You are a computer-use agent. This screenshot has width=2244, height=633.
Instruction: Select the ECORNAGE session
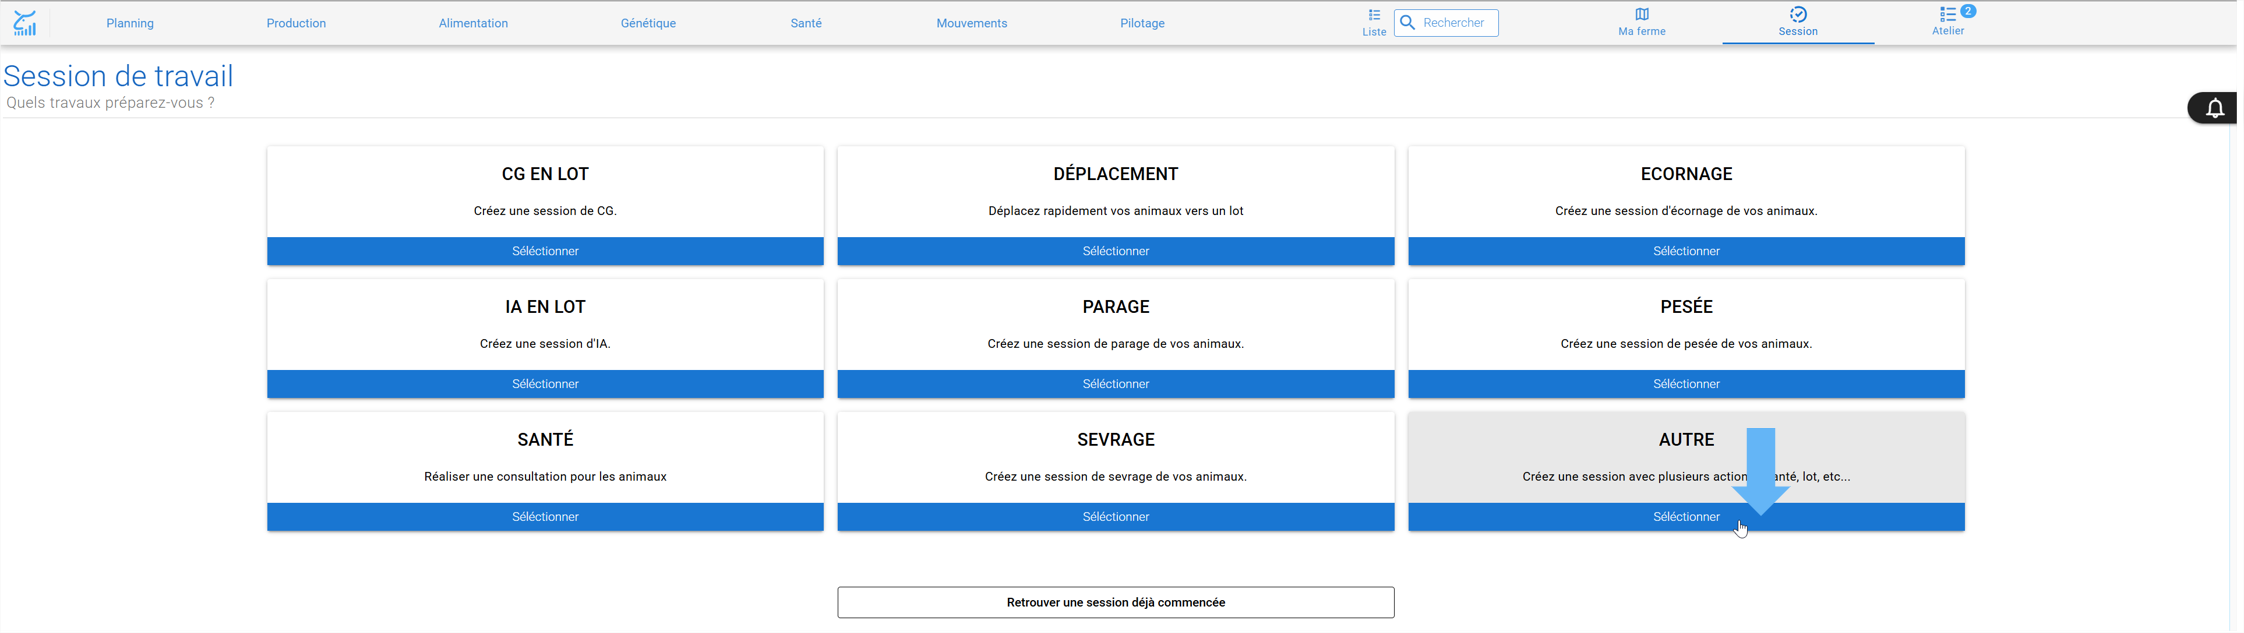point(1686,251)
